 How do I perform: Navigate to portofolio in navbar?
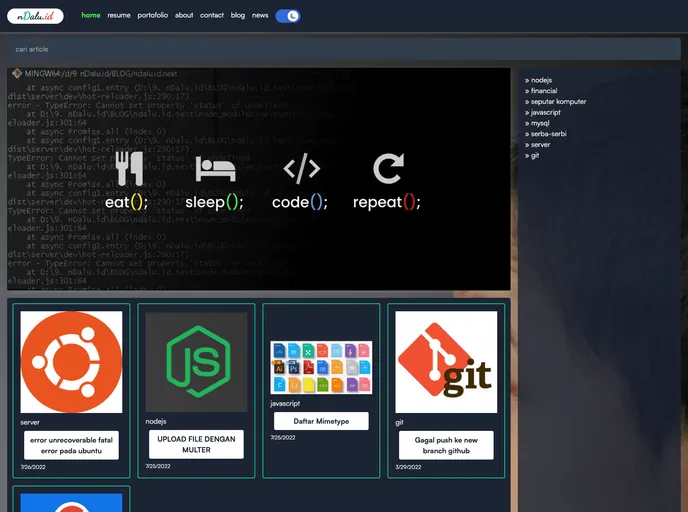(x=153, y=16)
